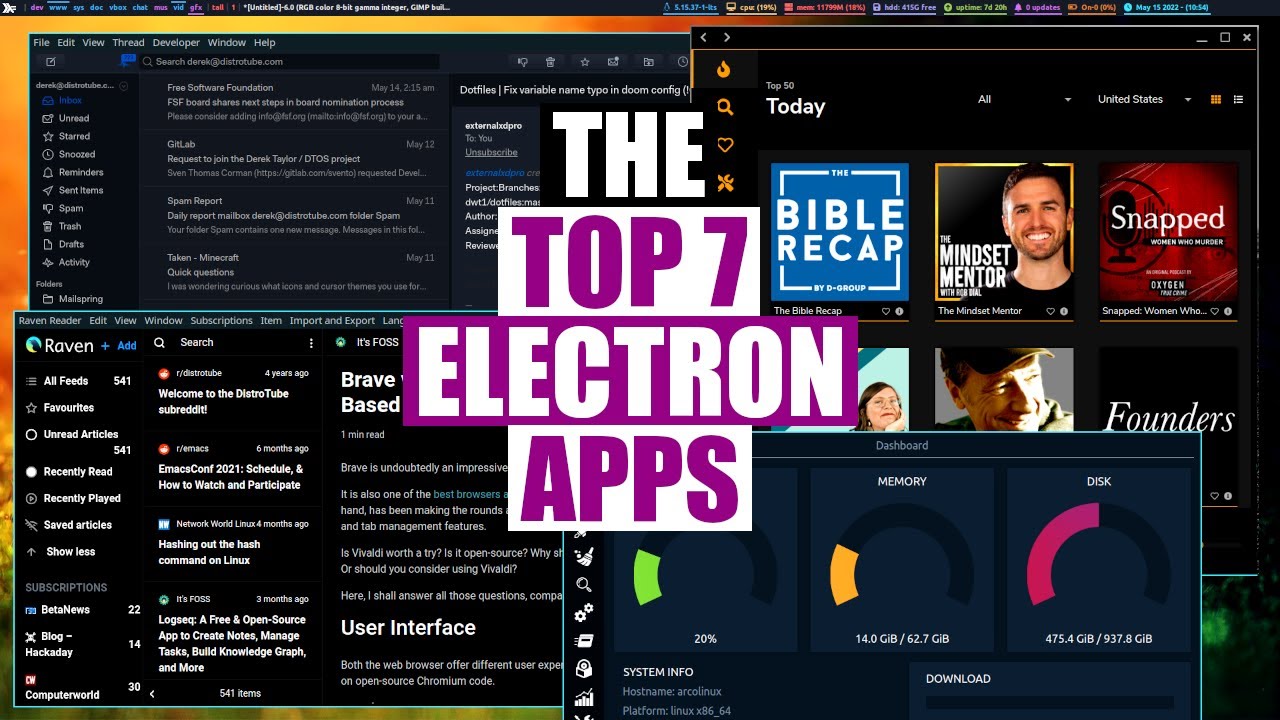1280x720 pixels.
Task: Go forward in the podcast app
Action: [727, 37]
